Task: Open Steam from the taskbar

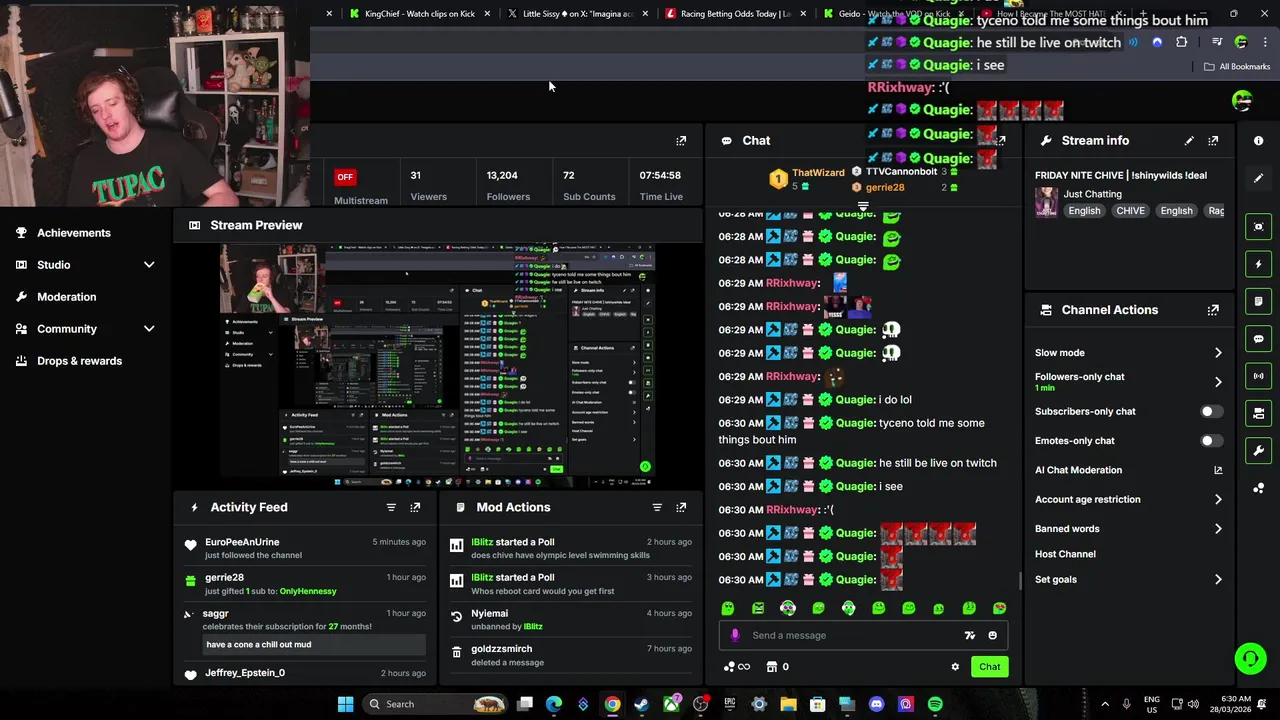Action: pyautogui.click(x=641, y=704)
